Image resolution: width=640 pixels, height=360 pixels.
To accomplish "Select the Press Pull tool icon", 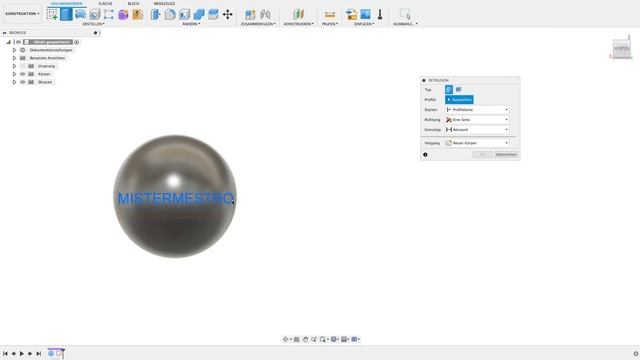I will tap(156, 14).
